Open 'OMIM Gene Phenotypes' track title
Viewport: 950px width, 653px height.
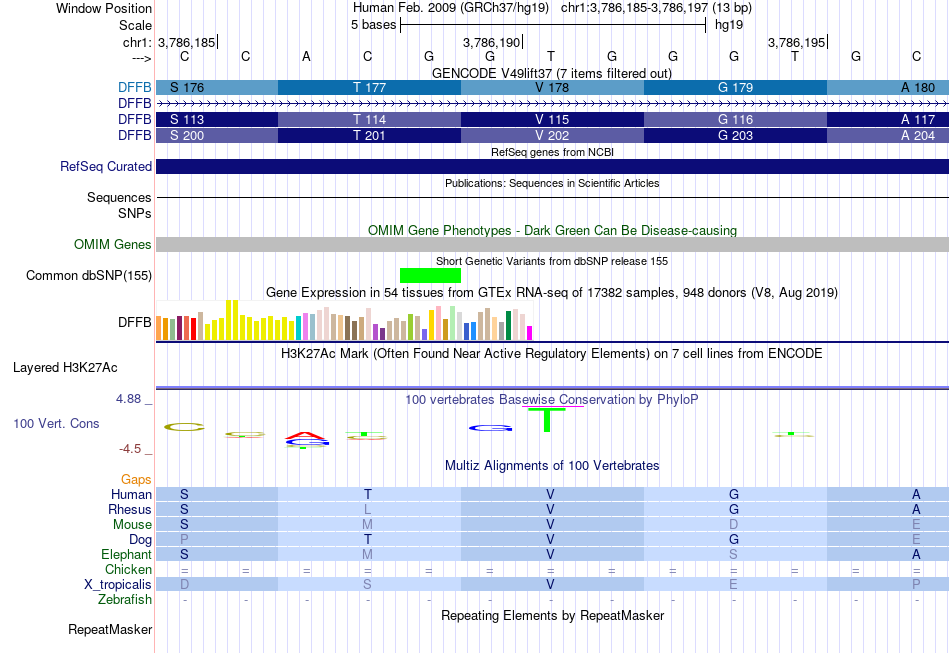(552, 230)
